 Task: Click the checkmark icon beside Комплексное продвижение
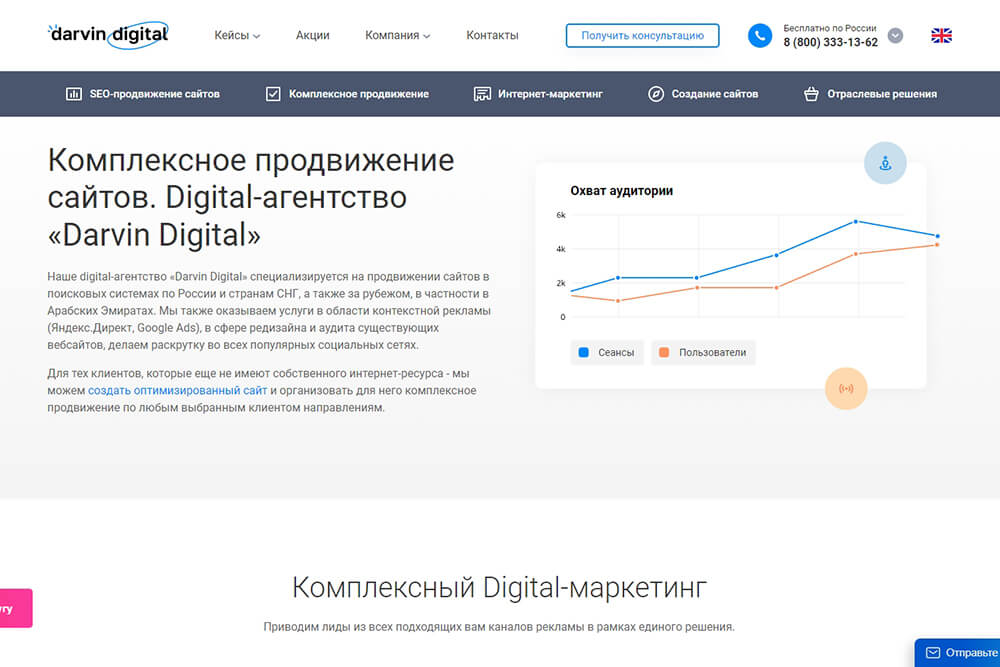[273, 94]
